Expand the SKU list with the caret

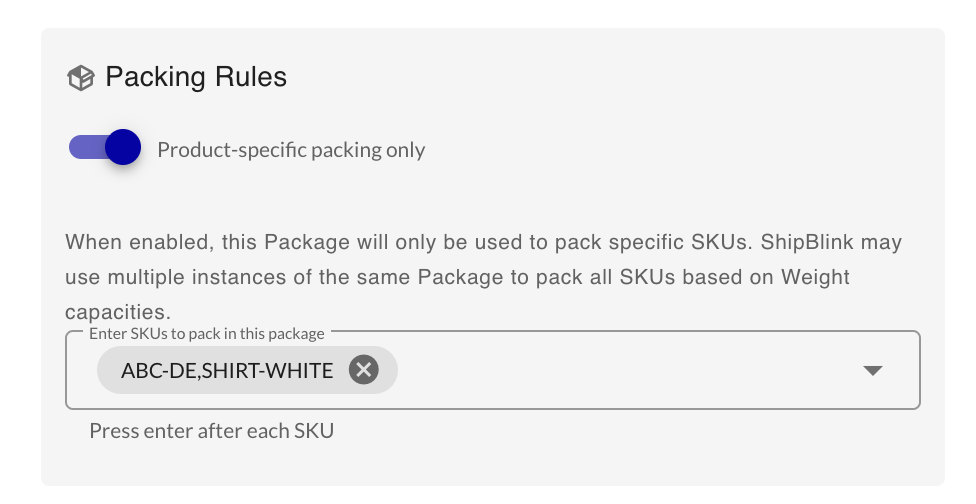pos(872,371)
